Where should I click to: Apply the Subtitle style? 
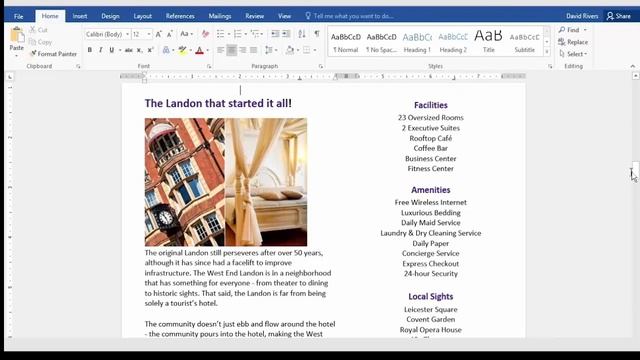[x=524, y=42]
